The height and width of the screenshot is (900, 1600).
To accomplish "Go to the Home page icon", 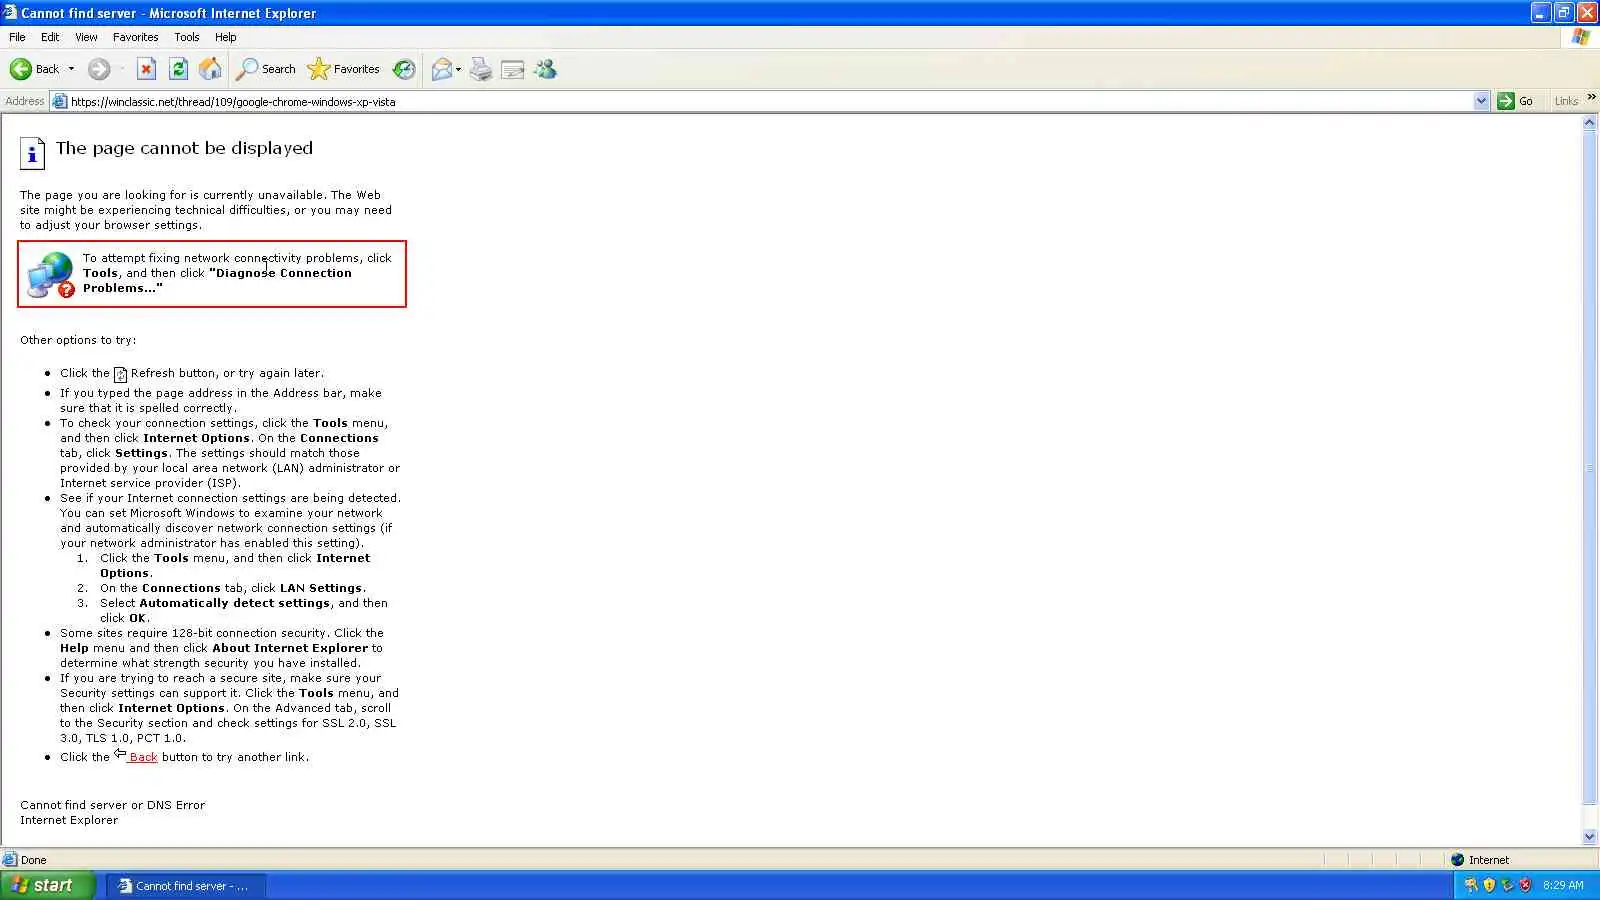I will (x=210, y=69).
